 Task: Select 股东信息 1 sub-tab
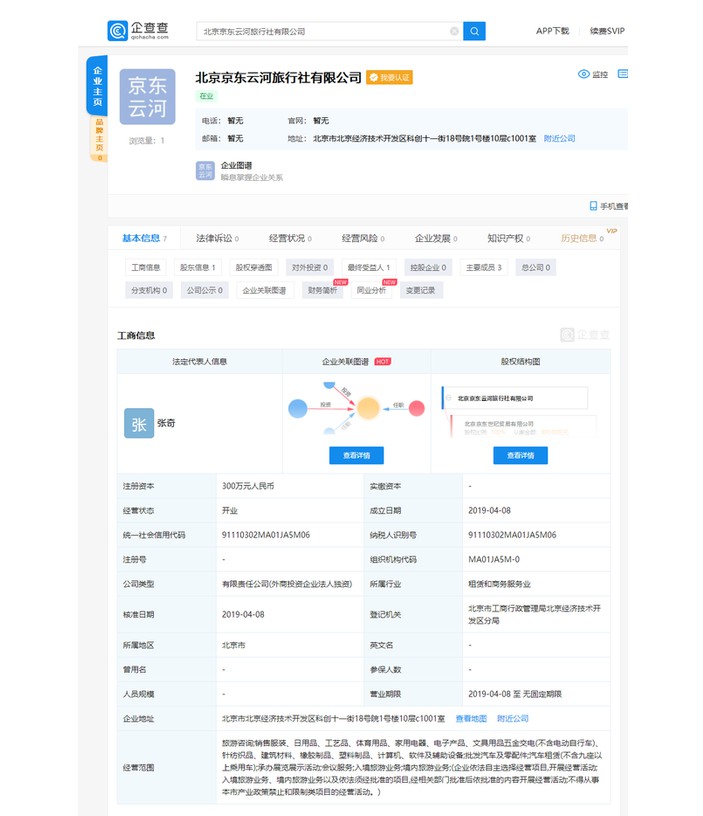tap(198, 267)
